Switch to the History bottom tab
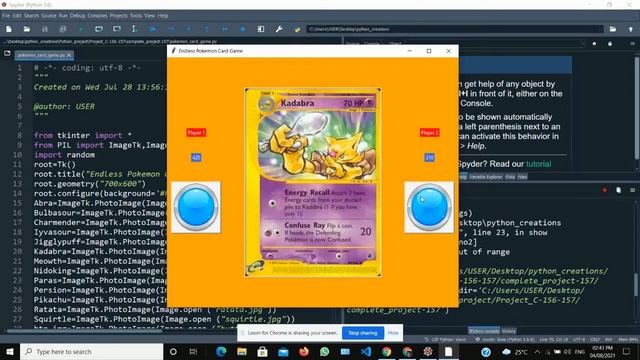This screenshot has height=360, width=640. pyautogui.click(x=509, y=331)
